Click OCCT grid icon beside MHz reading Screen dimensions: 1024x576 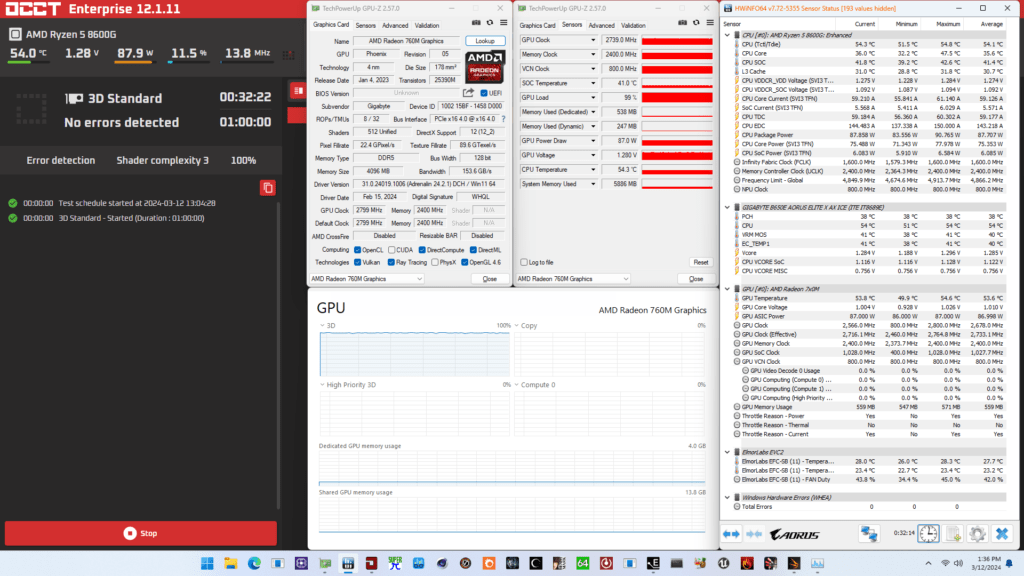pyautogui.click(x=289, y=55)
